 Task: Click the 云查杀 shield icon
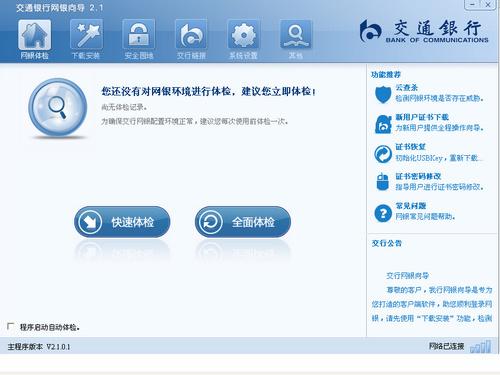pos(383,94)
